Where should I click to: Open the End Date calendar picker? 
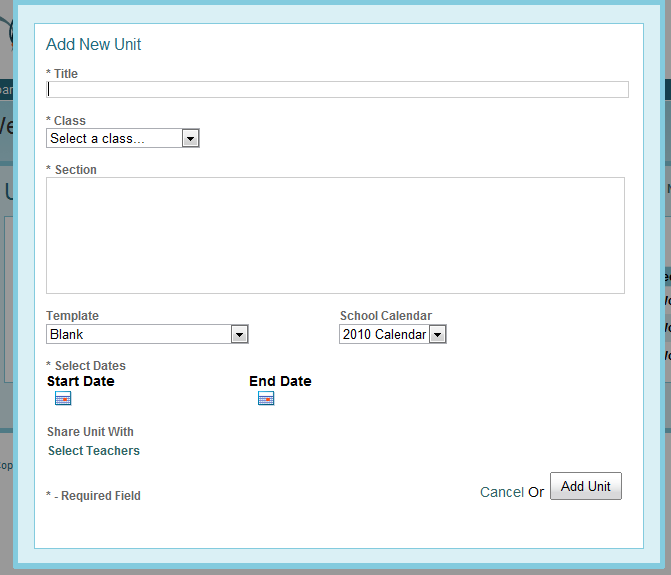pos(266,399)
